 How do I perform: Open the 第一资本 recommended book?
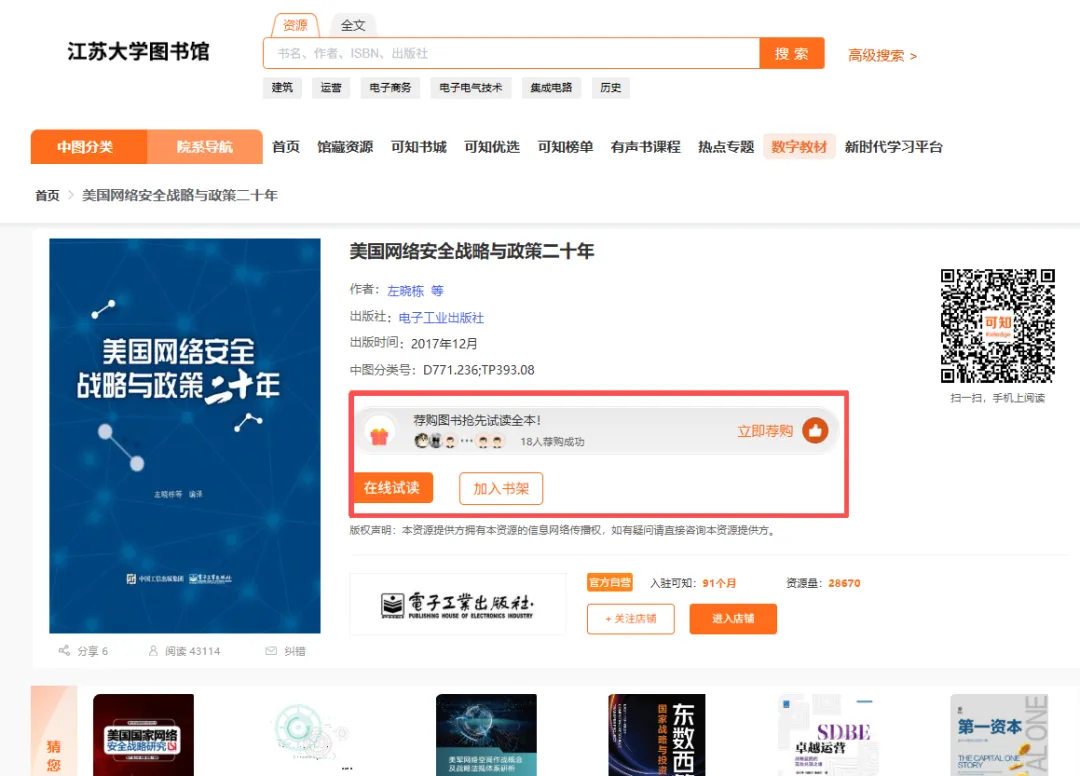(x=999, y=735)
